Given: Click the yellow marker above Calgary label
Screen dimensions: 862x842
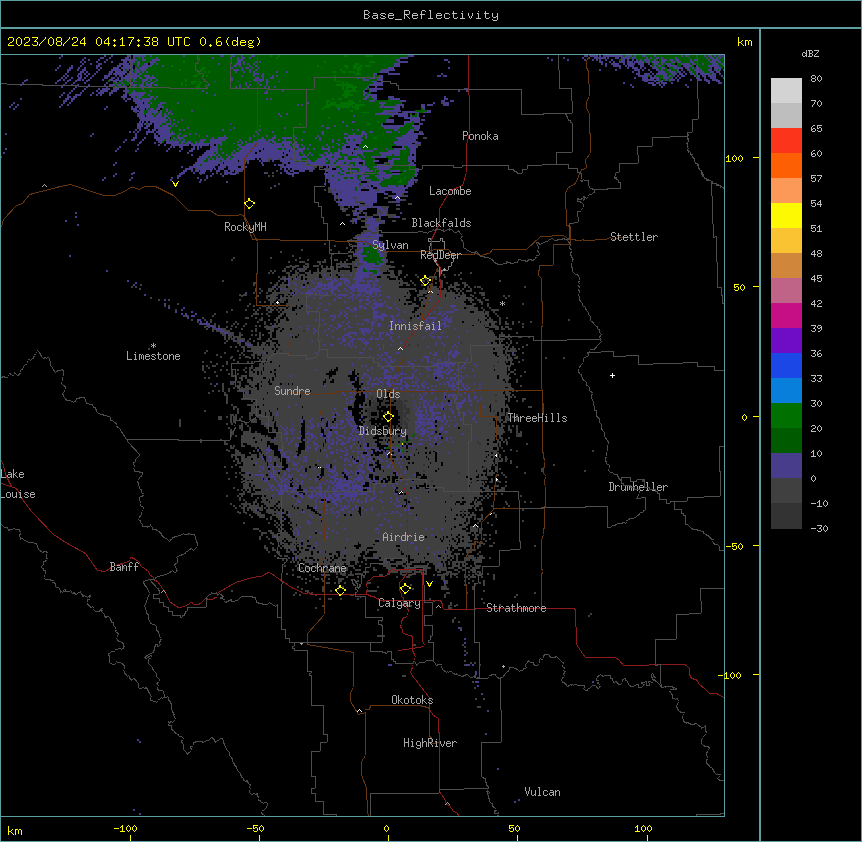Looking at the screenshot, I should tap(405, 589).
